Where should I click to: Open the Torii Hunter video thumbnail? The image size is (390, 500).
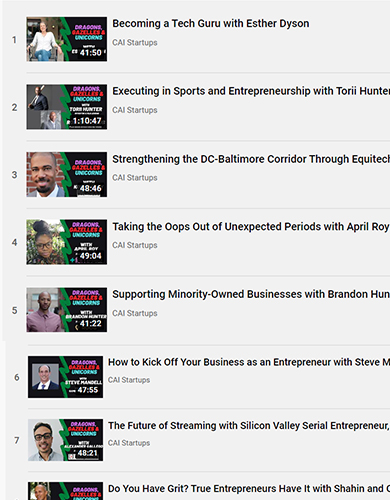tap(67, 107)
